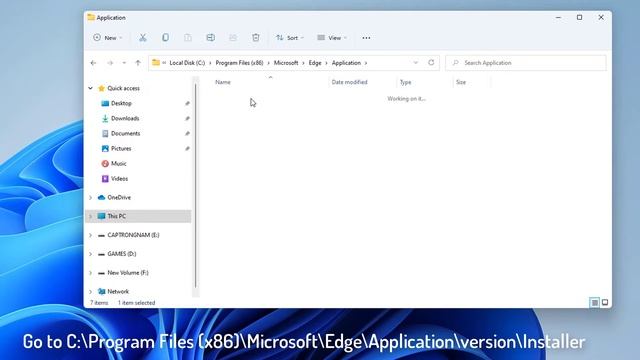Viewport: 640px width, 360px height.
Task: Expand the address bar history dropdown
Action: tap(416, 63)
